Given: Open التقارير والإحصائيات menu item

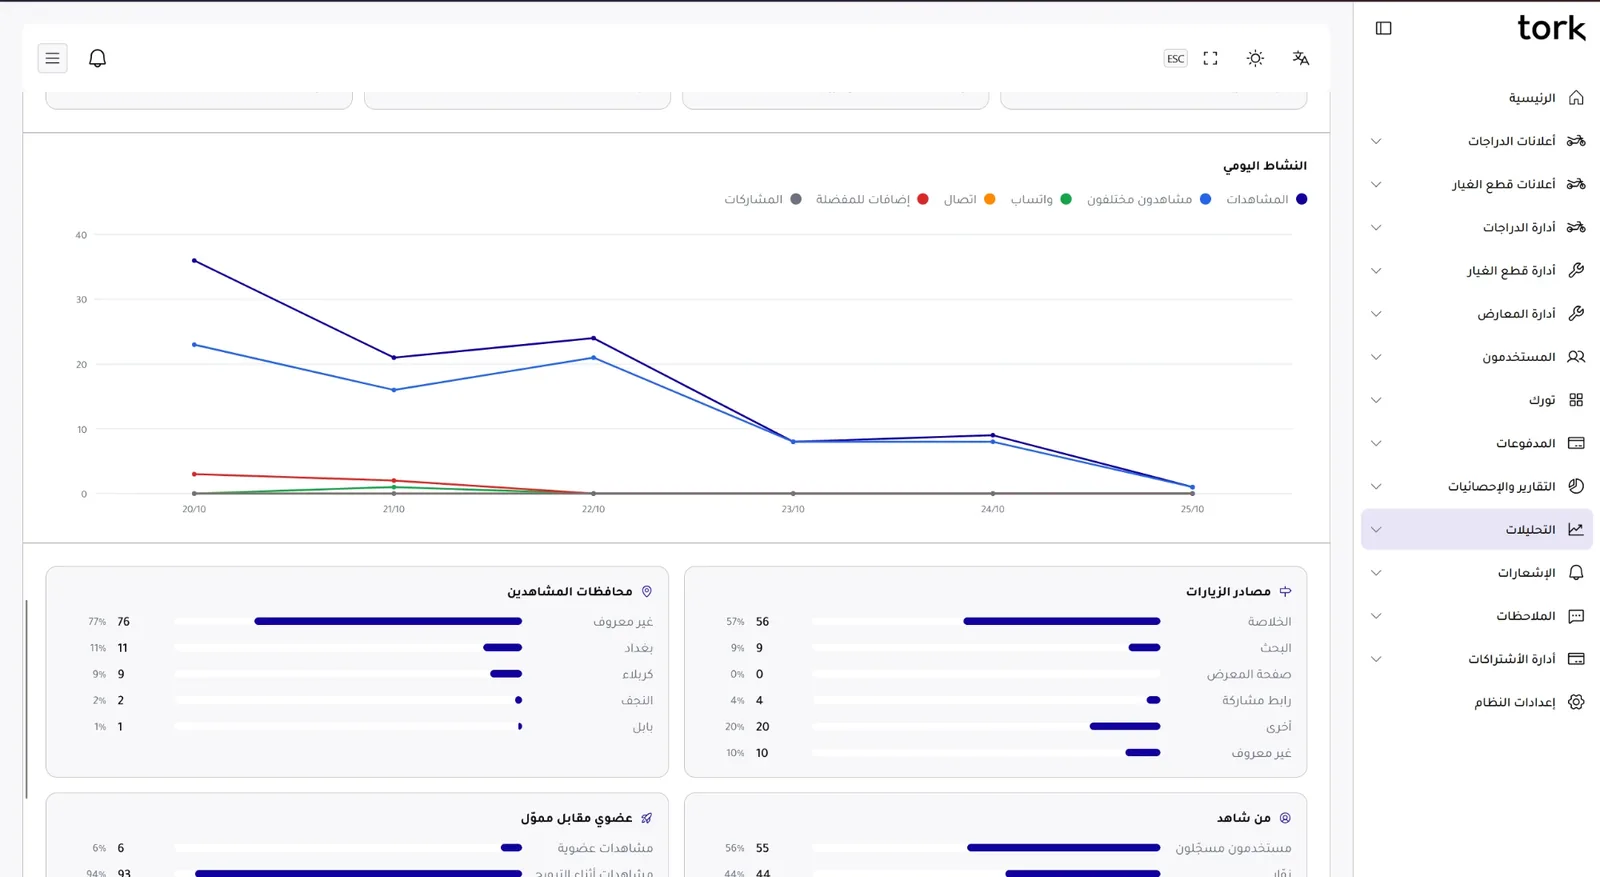Looking at the screenshot, I should point(1477,486).
